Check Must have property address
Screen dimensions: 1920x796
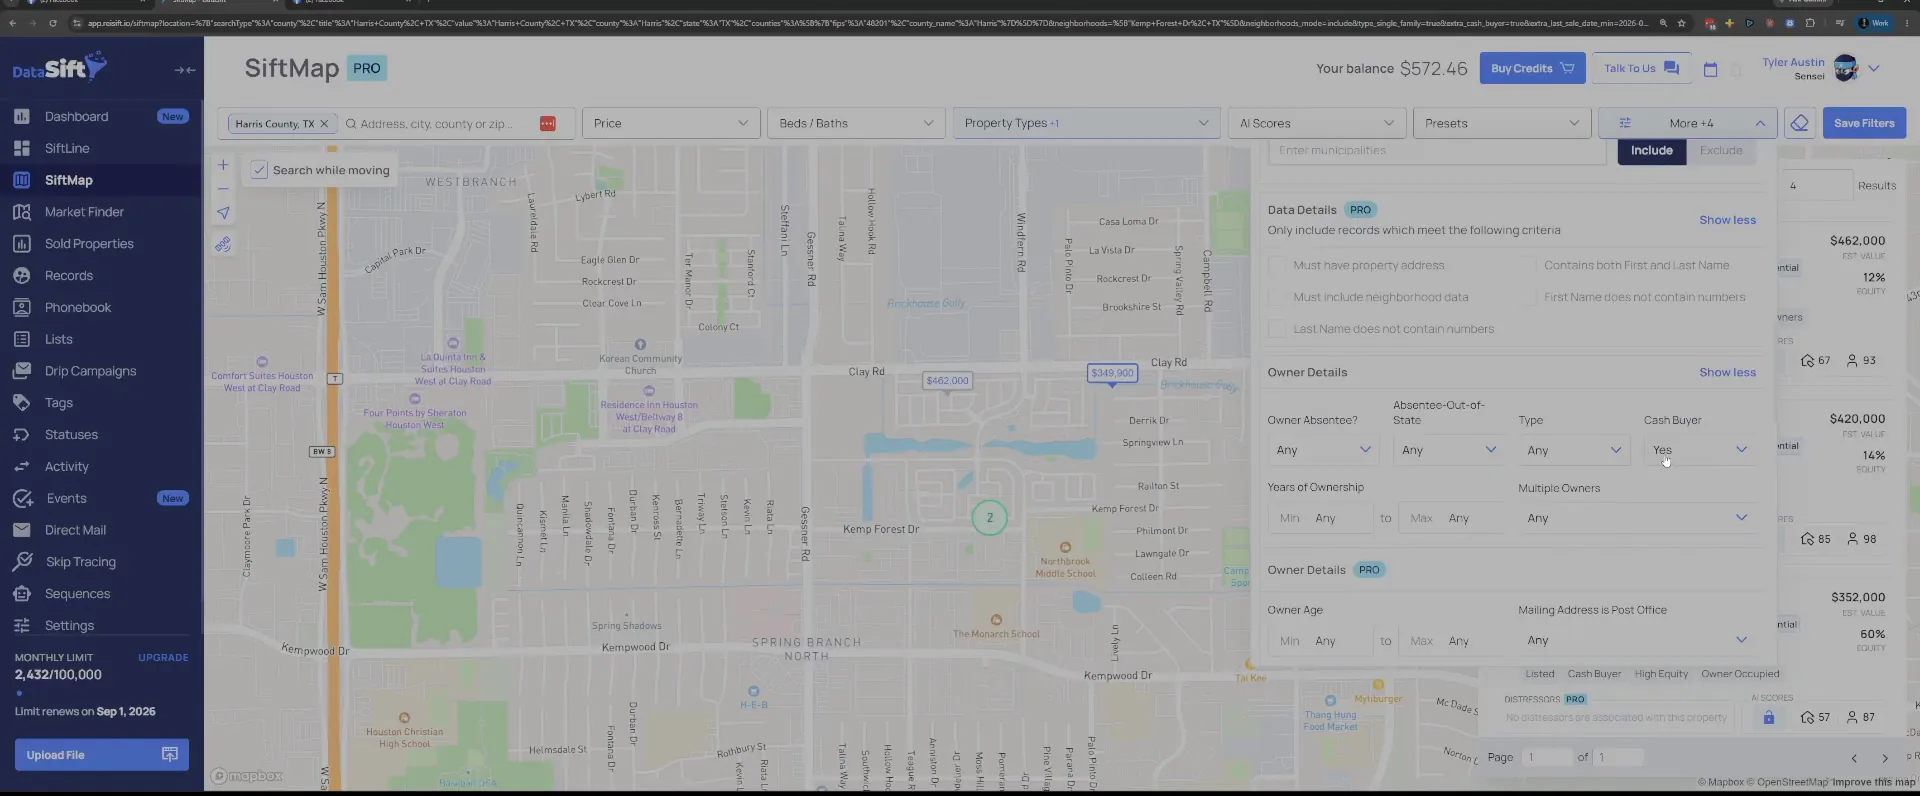(1276, 265)
